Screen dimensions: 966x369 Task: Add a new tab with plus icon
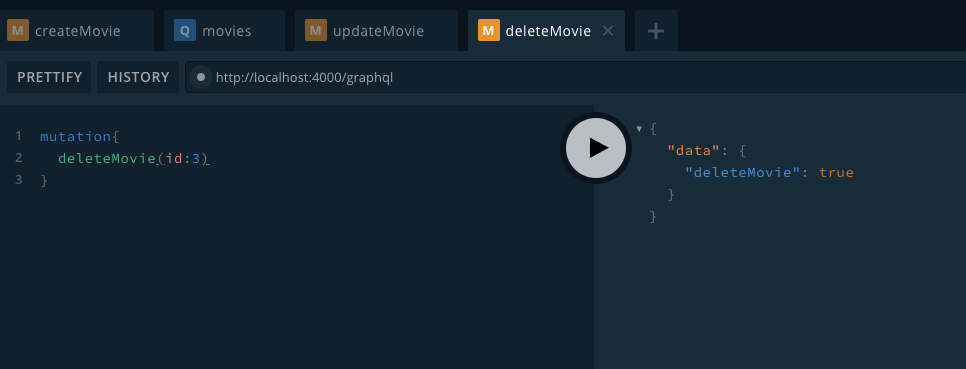(x=656, y=31)
